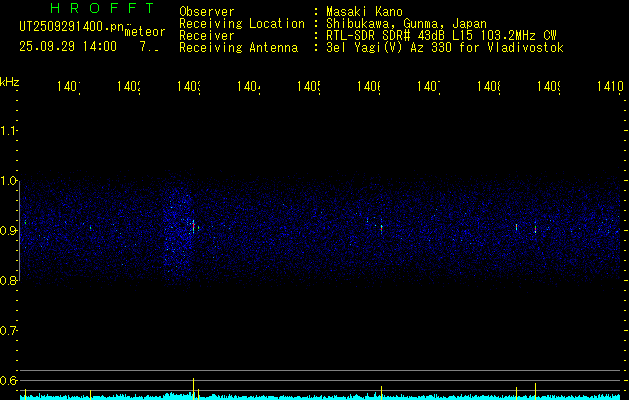Click the 0.7 kHz frequency axis label
The image size is (629, 400).
(9, 331)
